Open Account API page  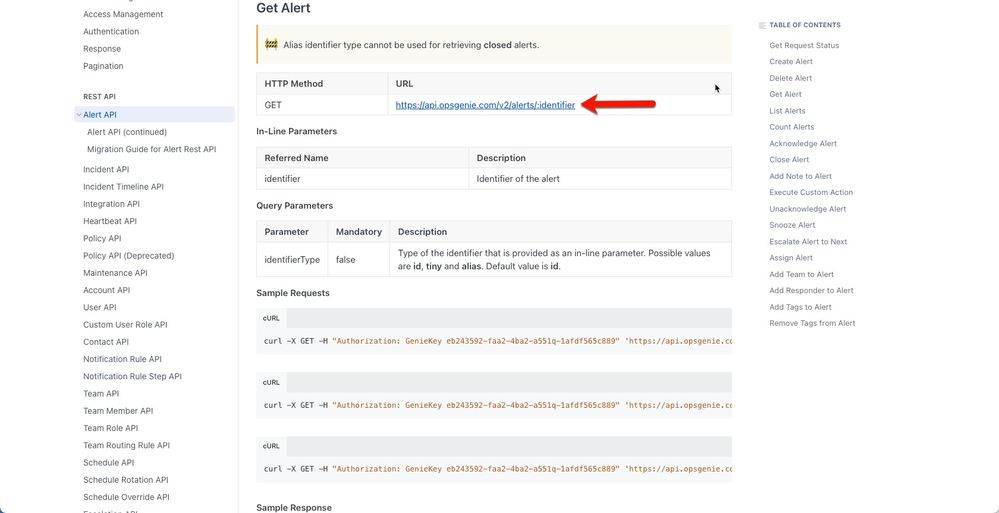click(106, 290)
